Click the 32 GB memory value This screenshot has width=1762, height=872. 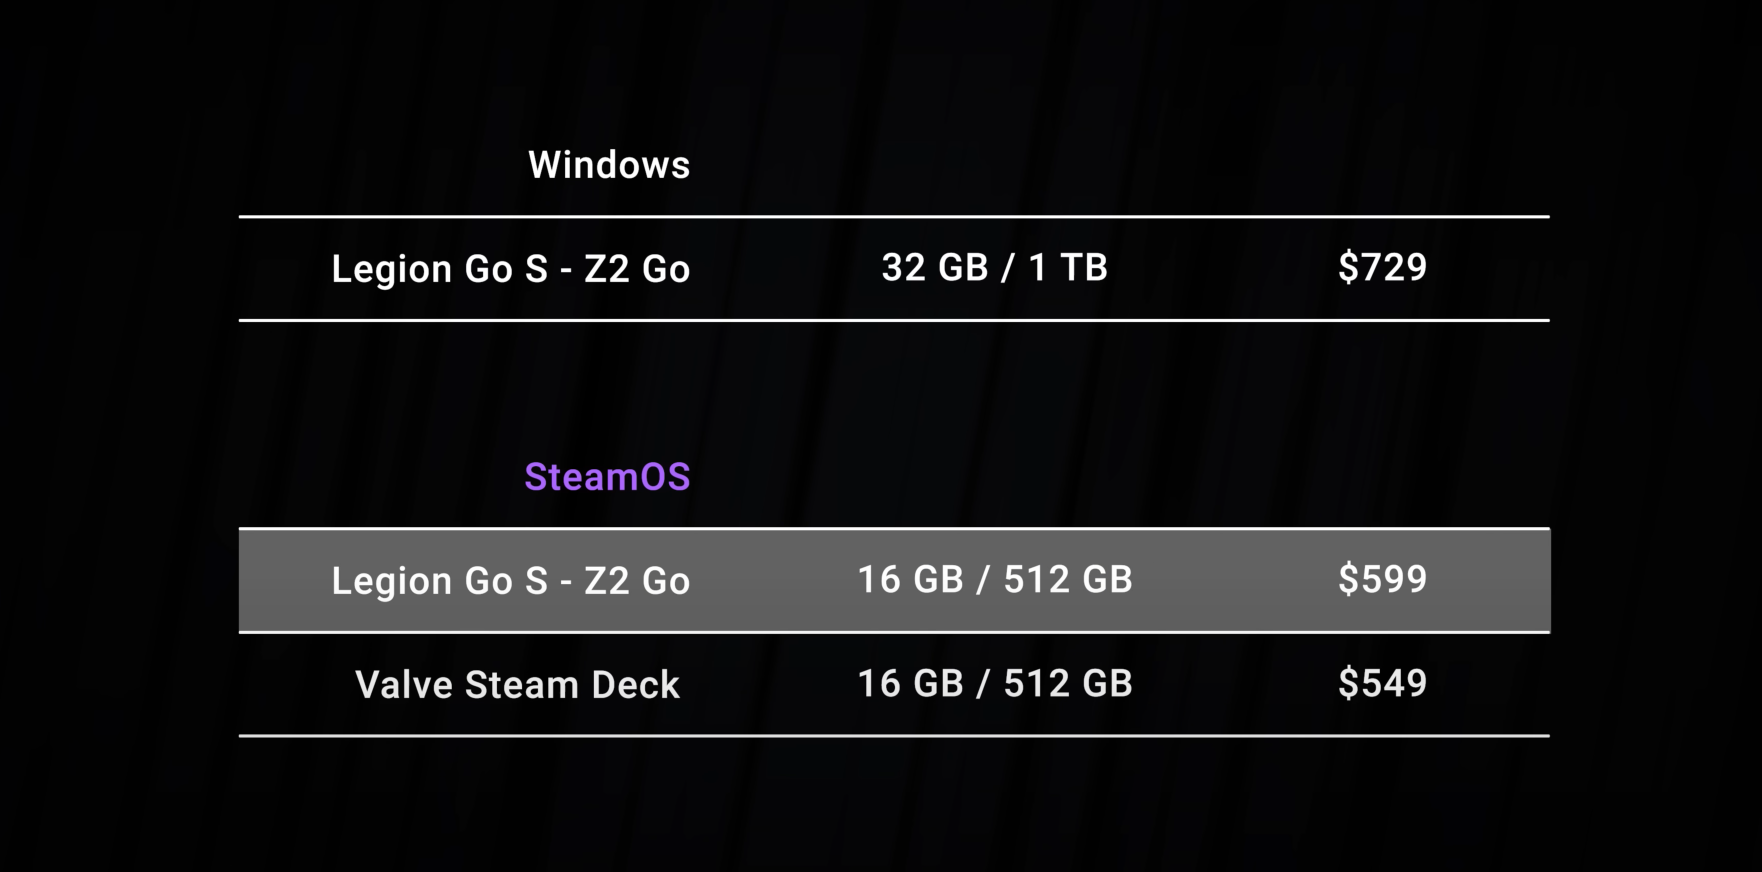[x=934, y=268]
